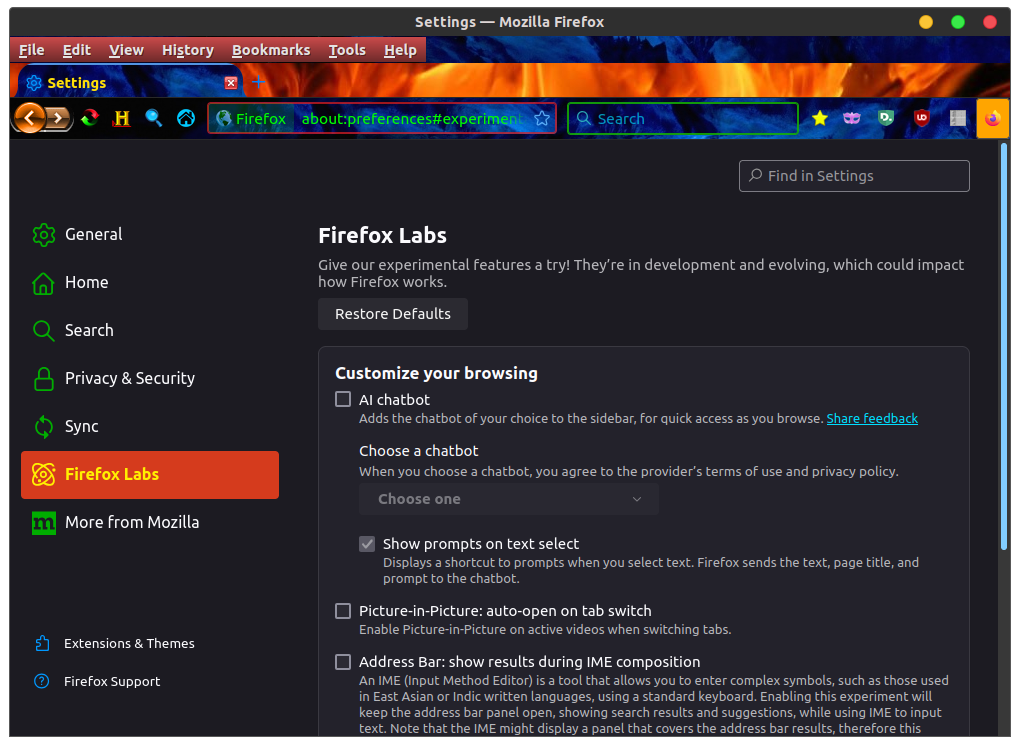Go back with the Back arrow

30,118
